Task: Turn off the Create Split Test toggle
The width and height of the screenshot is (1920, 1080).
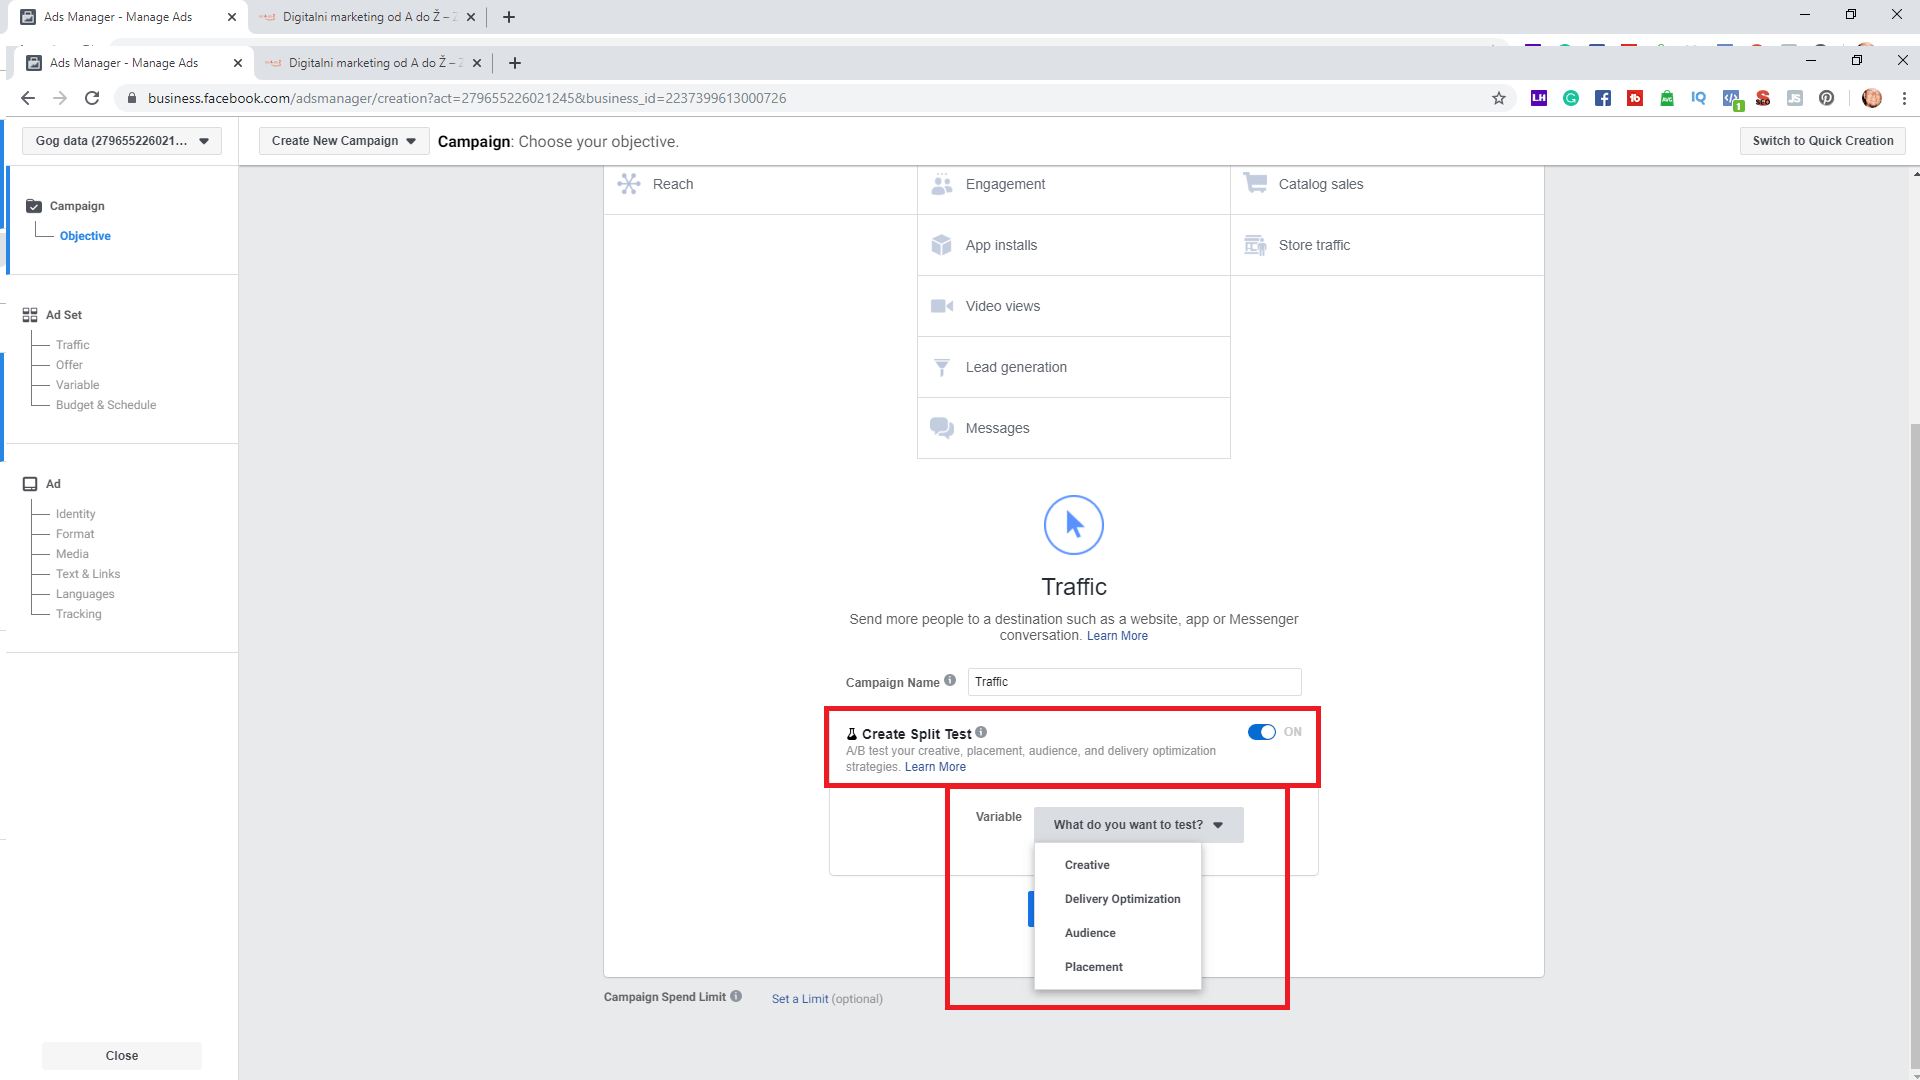Action: point(1261,732)
